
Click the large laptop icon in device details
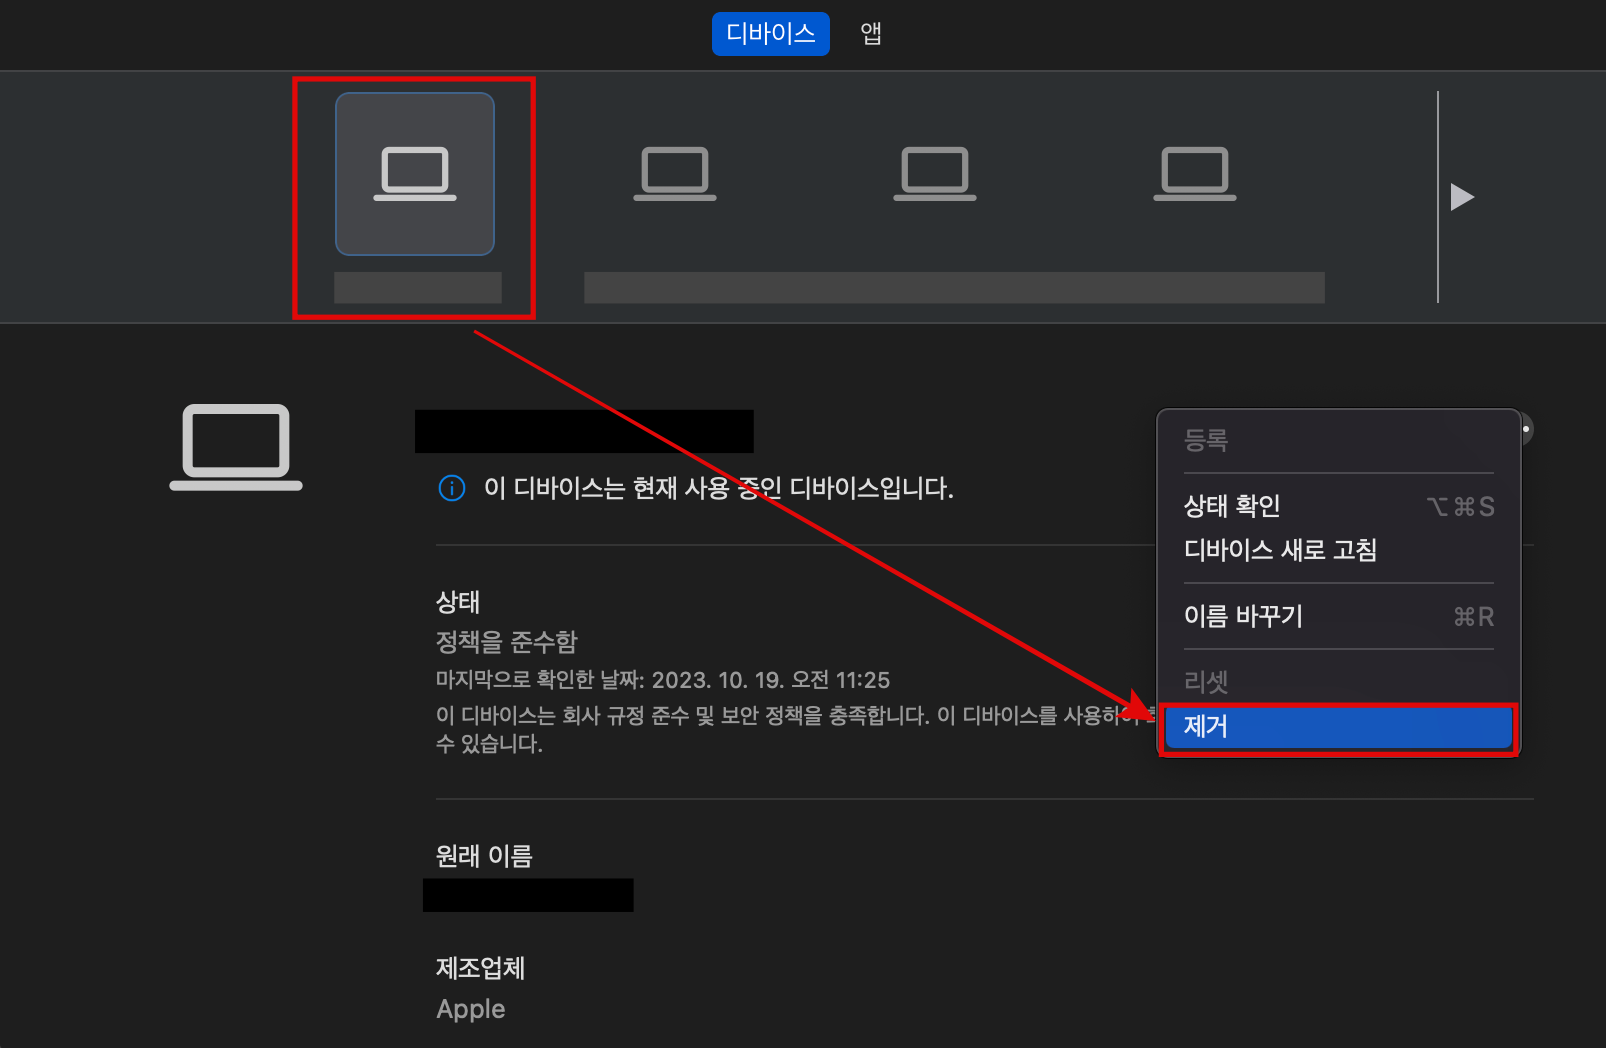236,447
